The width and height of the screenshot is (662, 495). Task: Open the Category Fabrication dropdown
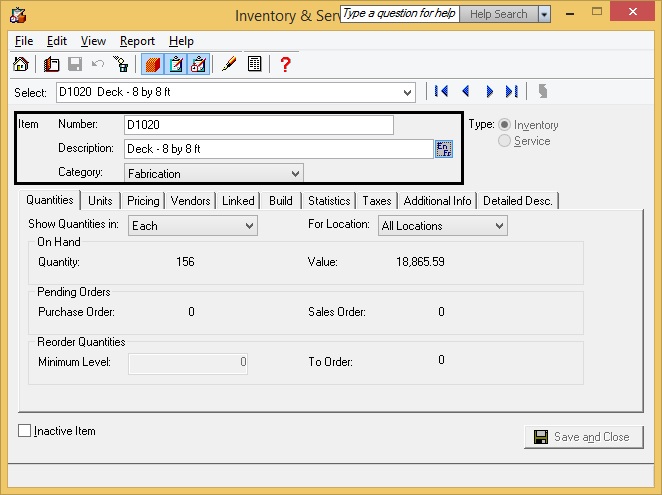click(x=295, y=174)
